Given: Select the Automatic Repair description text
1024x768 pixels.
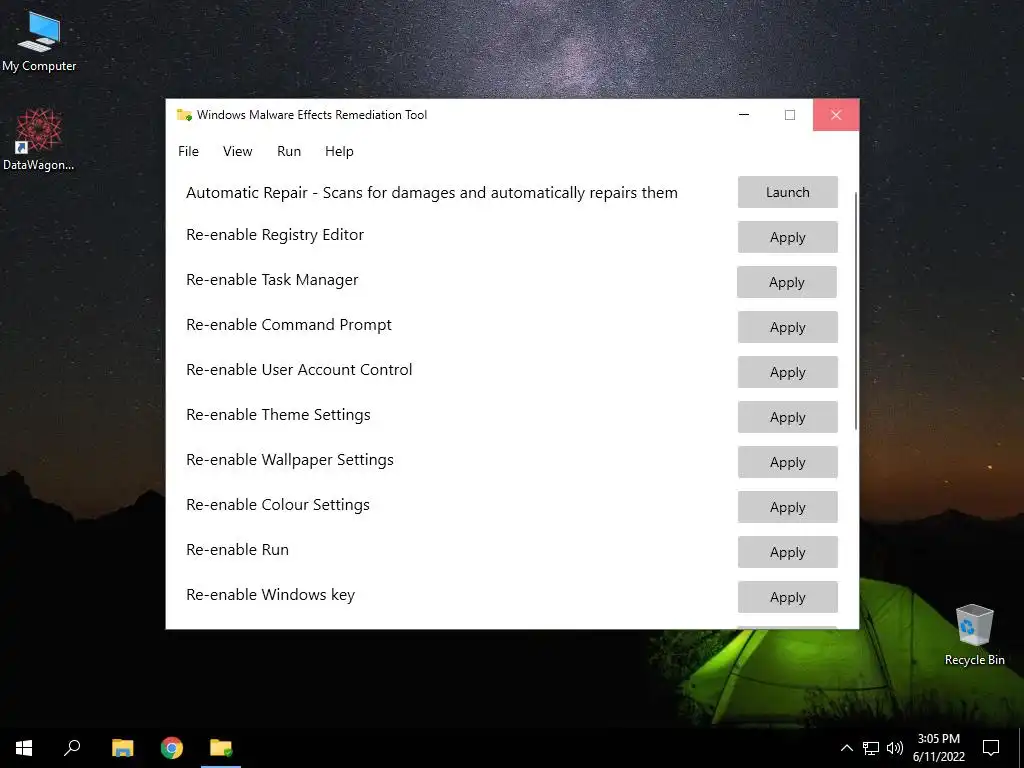Looking at the screenshot, I should [432, 193].
